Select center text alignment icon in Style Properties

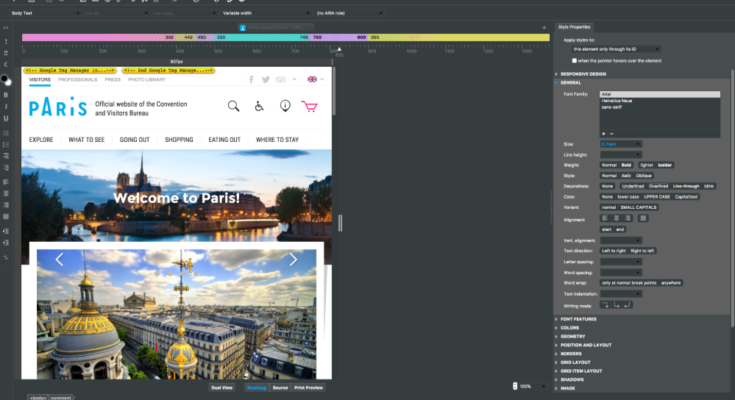[616, 218]
